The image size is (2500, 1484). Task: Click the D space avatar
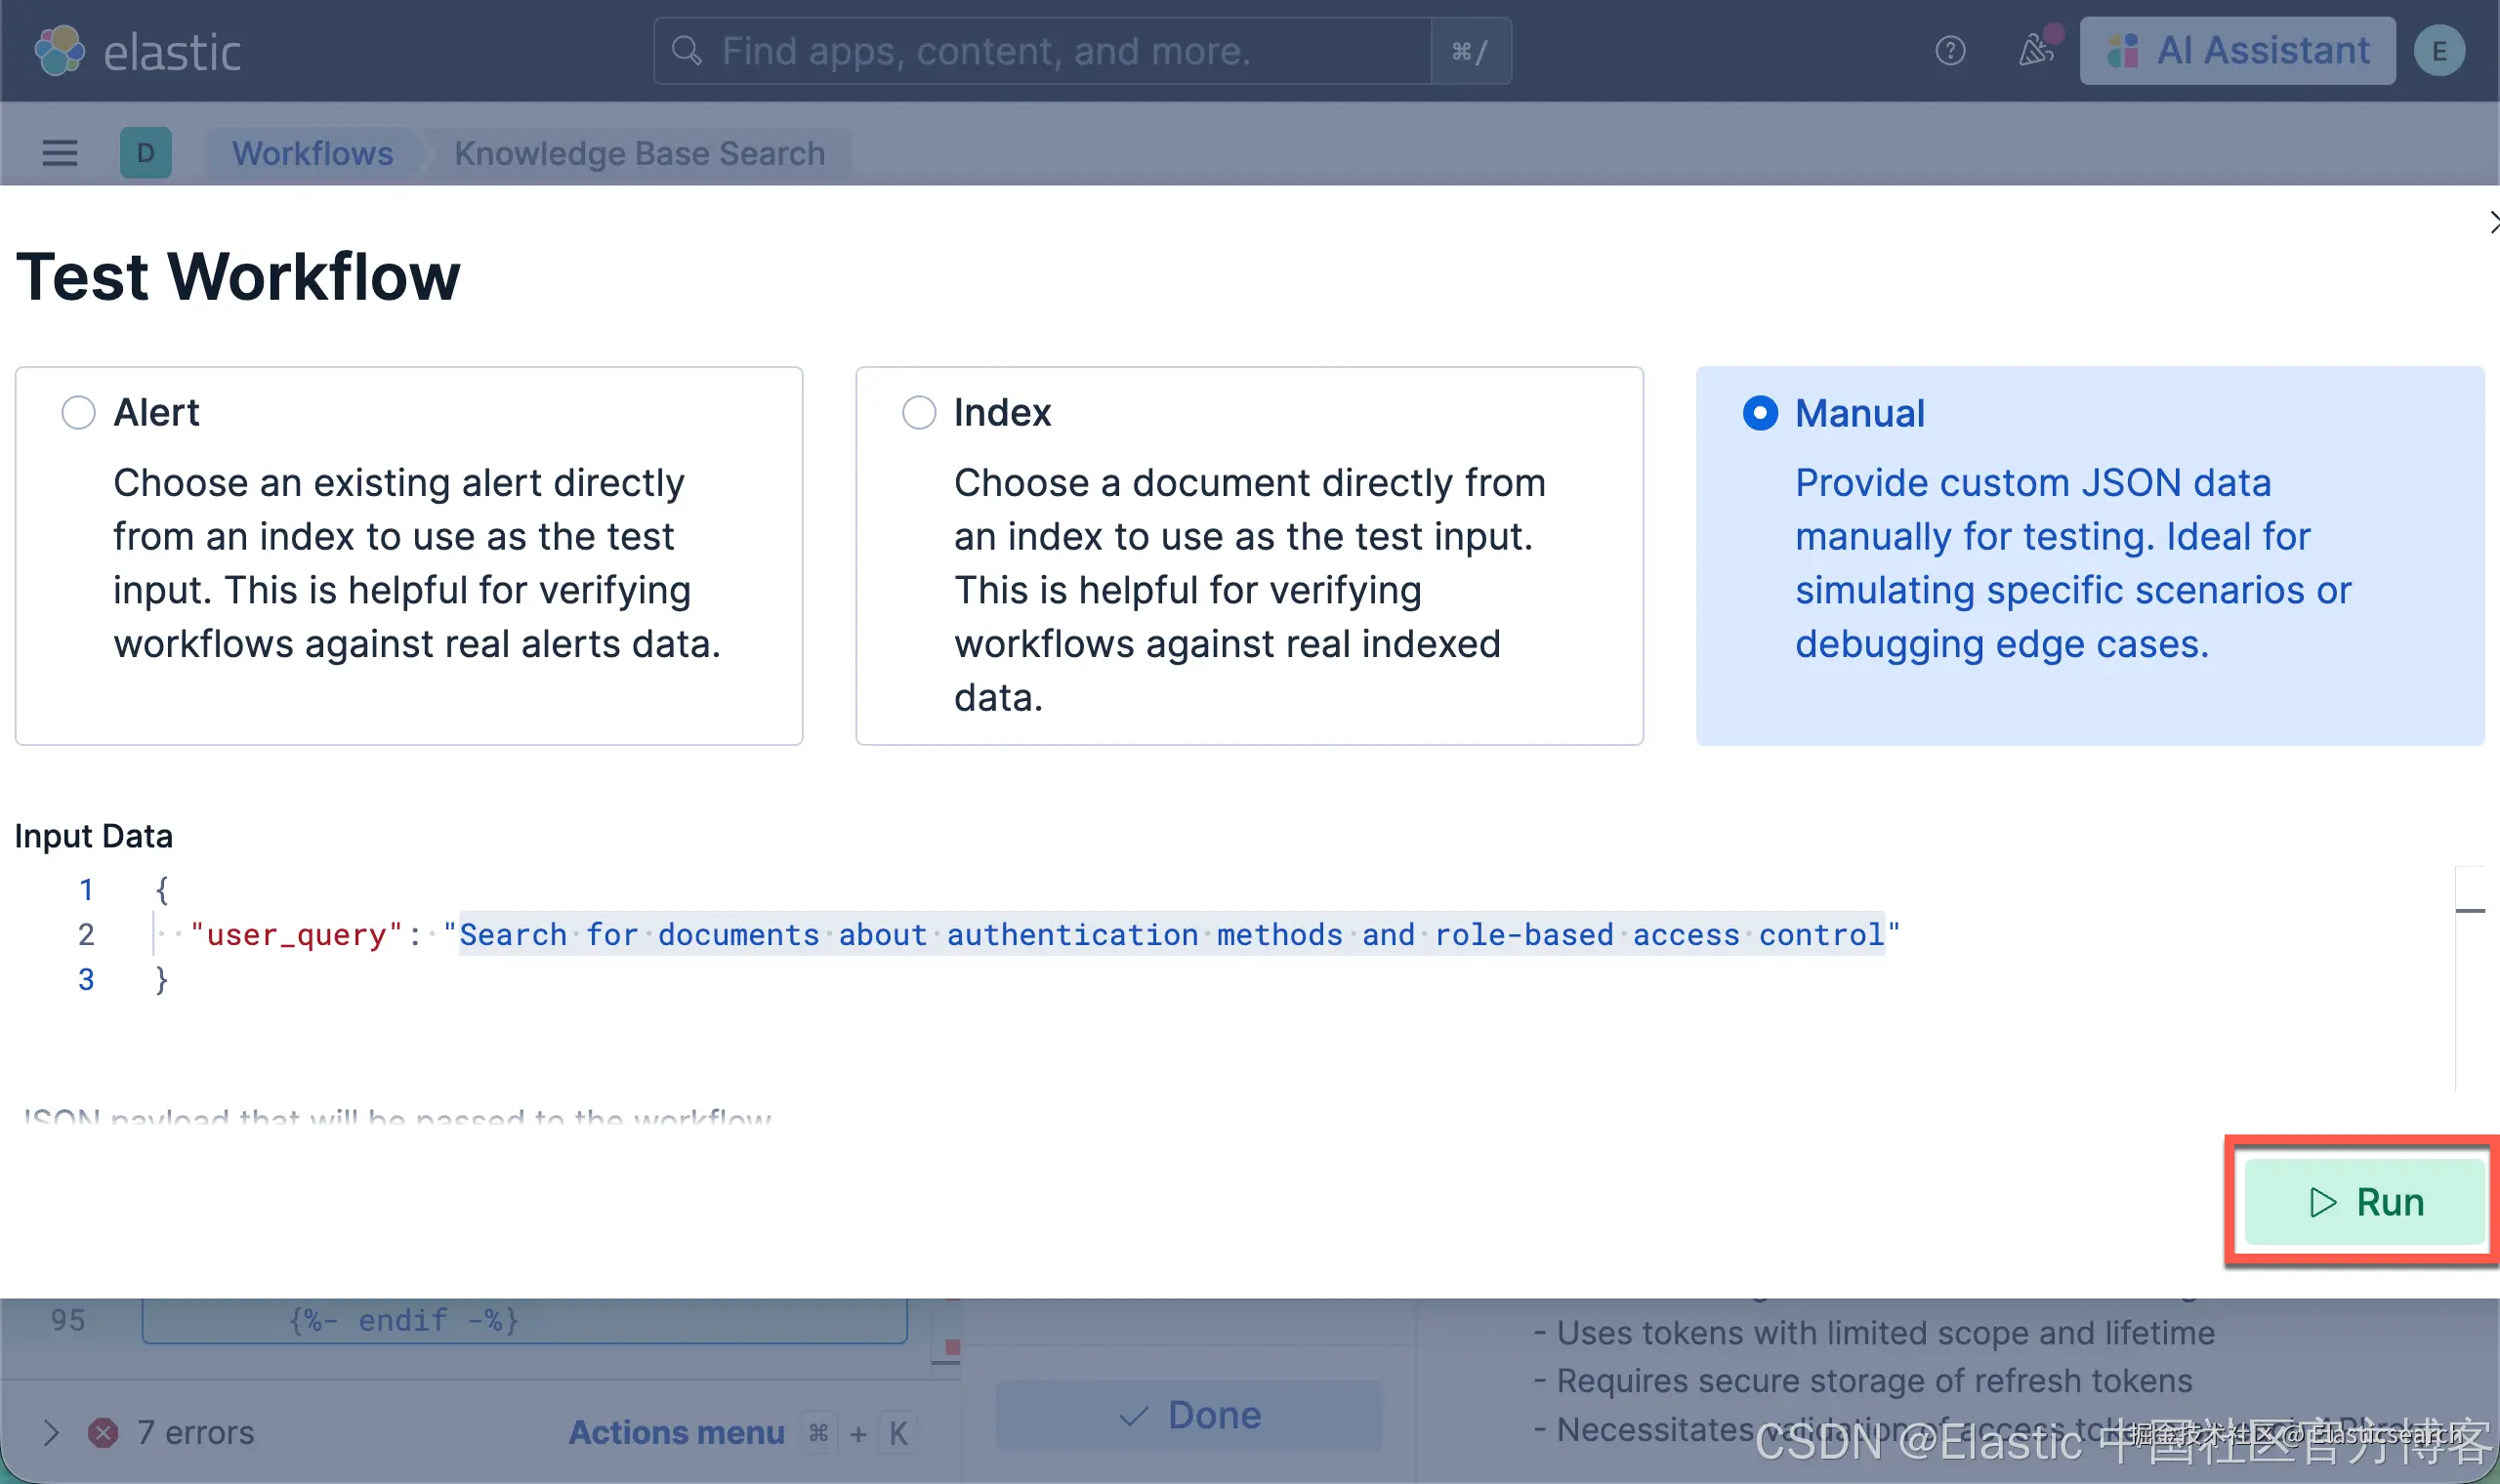click(x=146, y=153)
